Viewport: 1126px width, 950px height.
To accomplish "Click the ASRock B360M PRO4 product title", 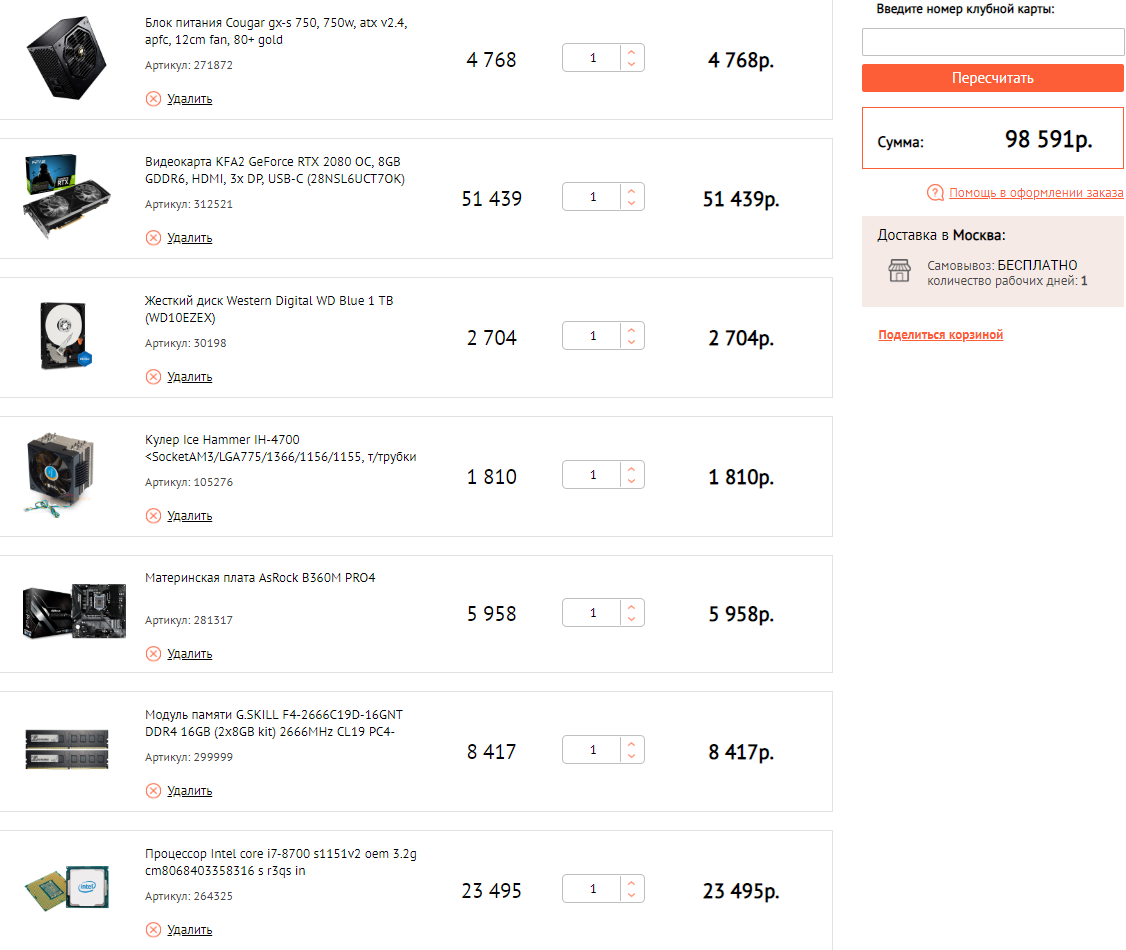I will 260,578.
